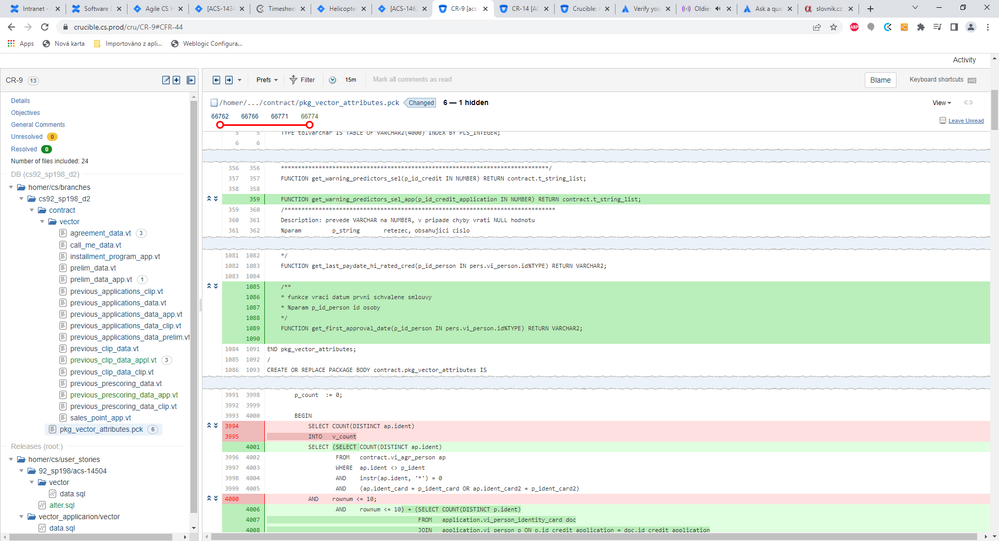Open the browser Extensions puzzle icon
This screenshot has width=999, height=541.
pos(921,27)
